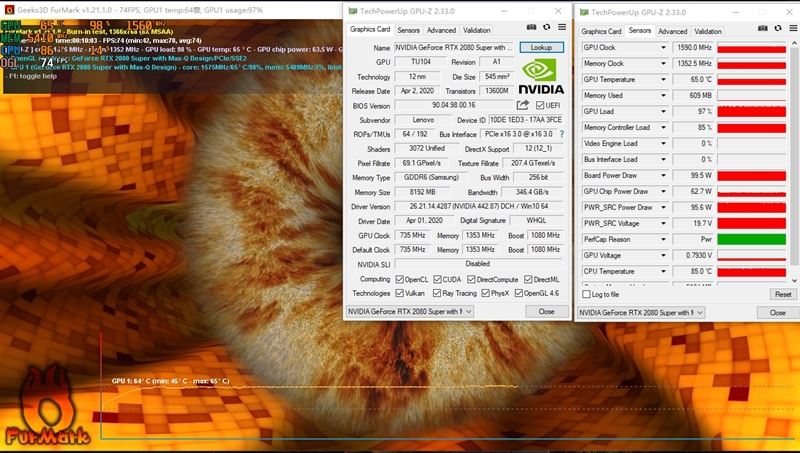Click the Device ID field

pyautogui.click(x=526, y=120)
